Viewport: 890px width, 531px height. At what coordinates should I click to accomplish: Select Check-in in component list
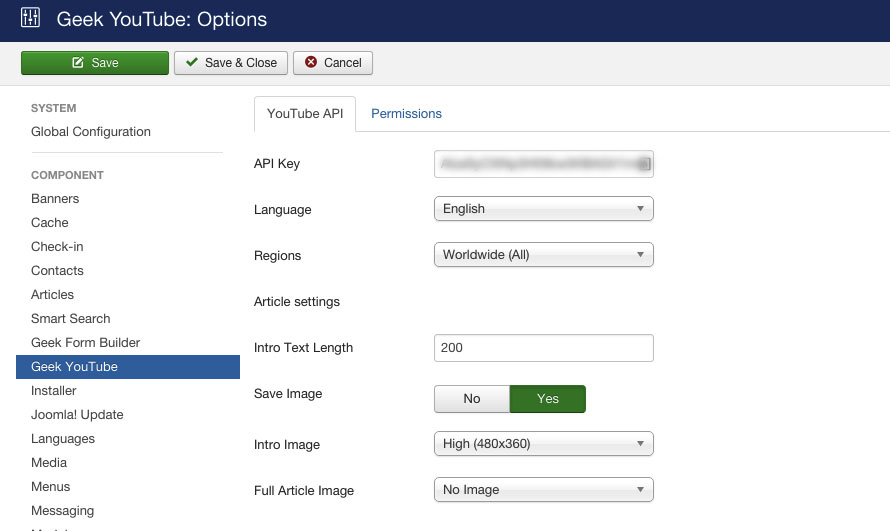click(57, 246)
